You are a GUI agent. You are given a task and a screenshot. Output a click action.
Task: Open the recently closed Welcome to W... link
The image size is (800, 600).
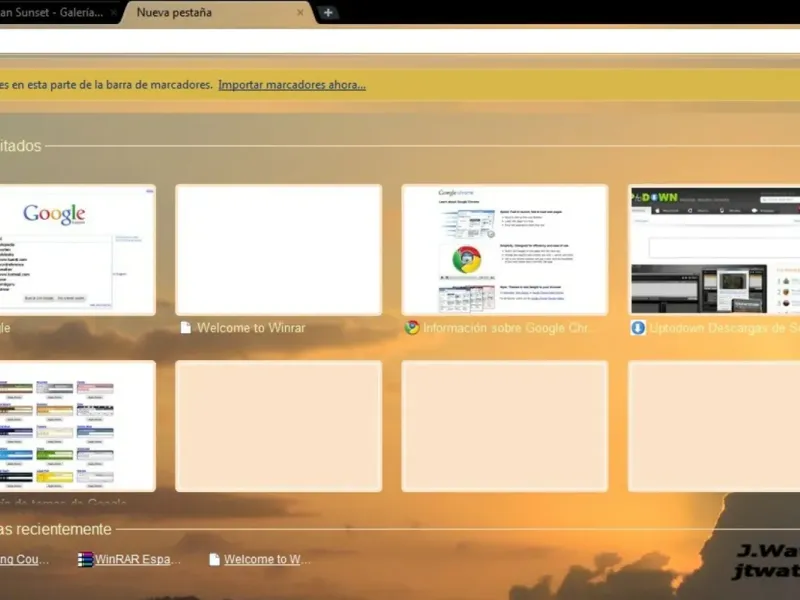pyautogui.click(x=267, y=559)
